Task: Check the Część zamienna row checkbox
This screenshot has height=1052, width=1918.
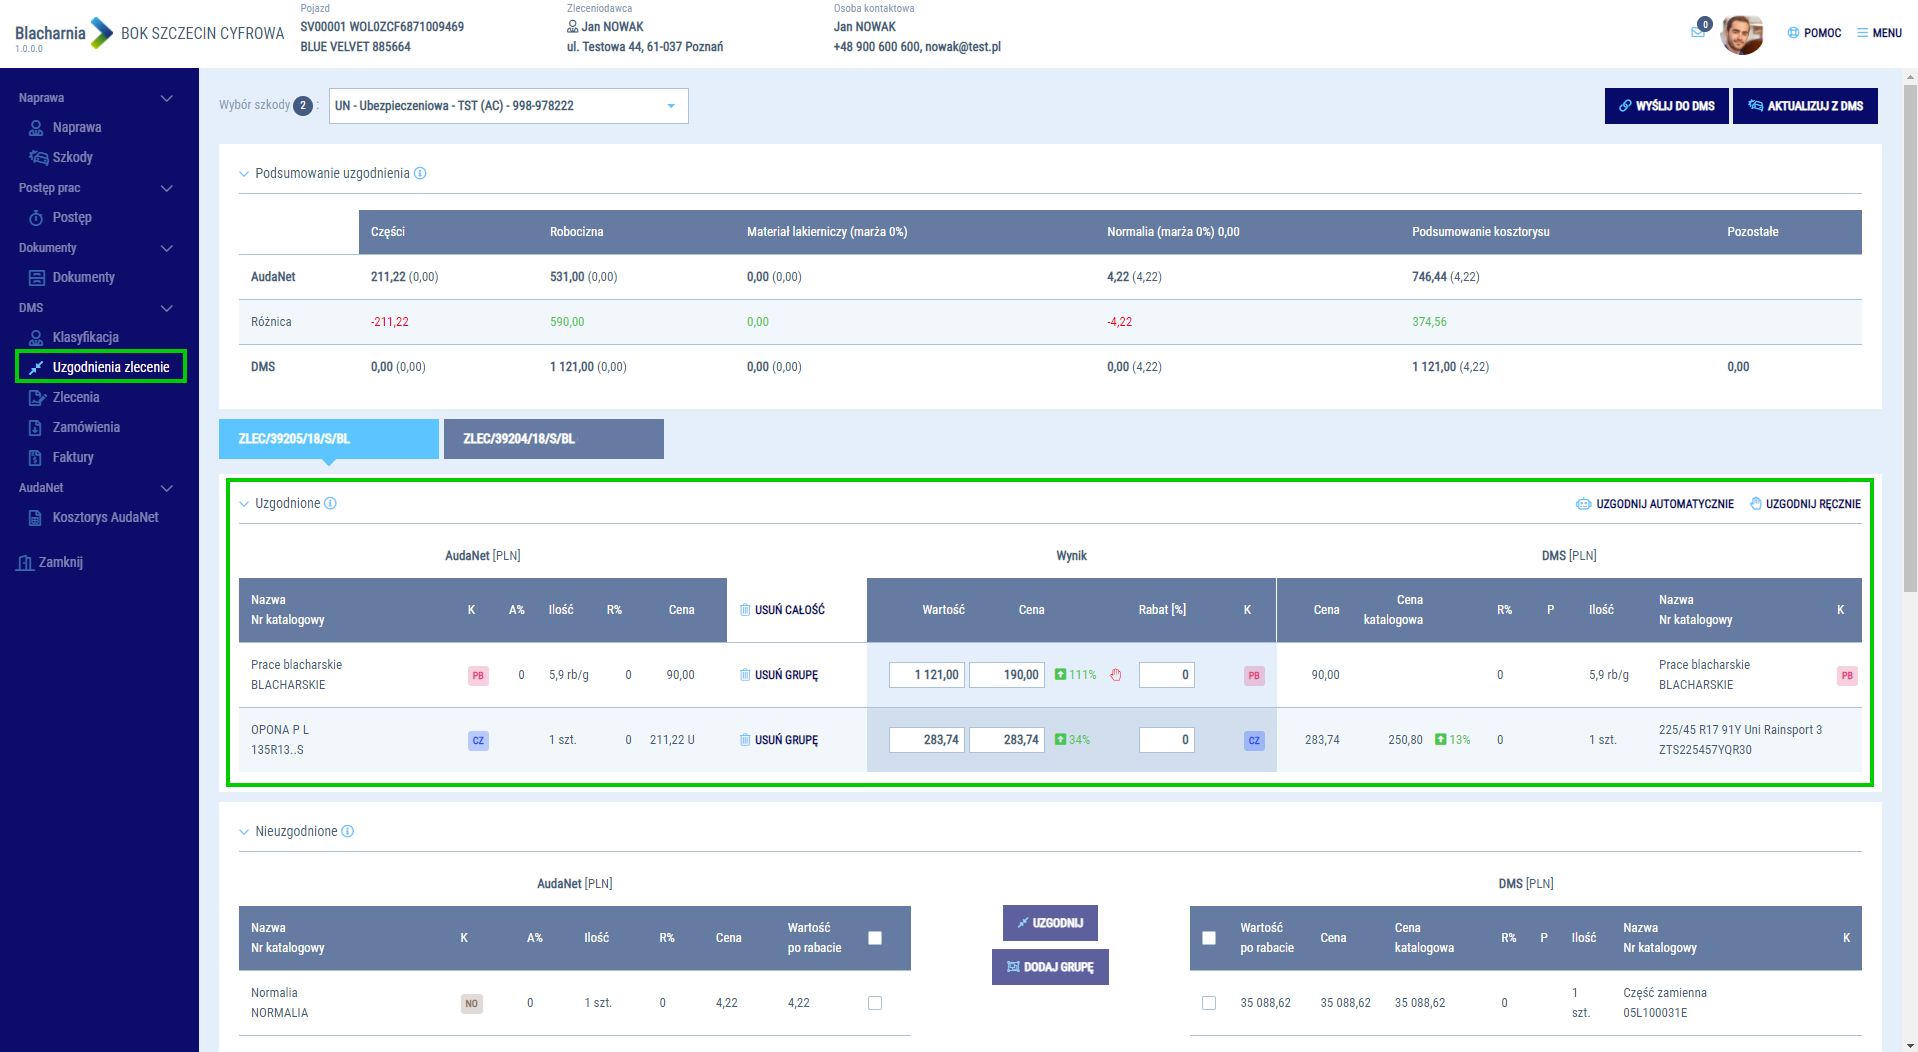Action: click(1209, 1003)
